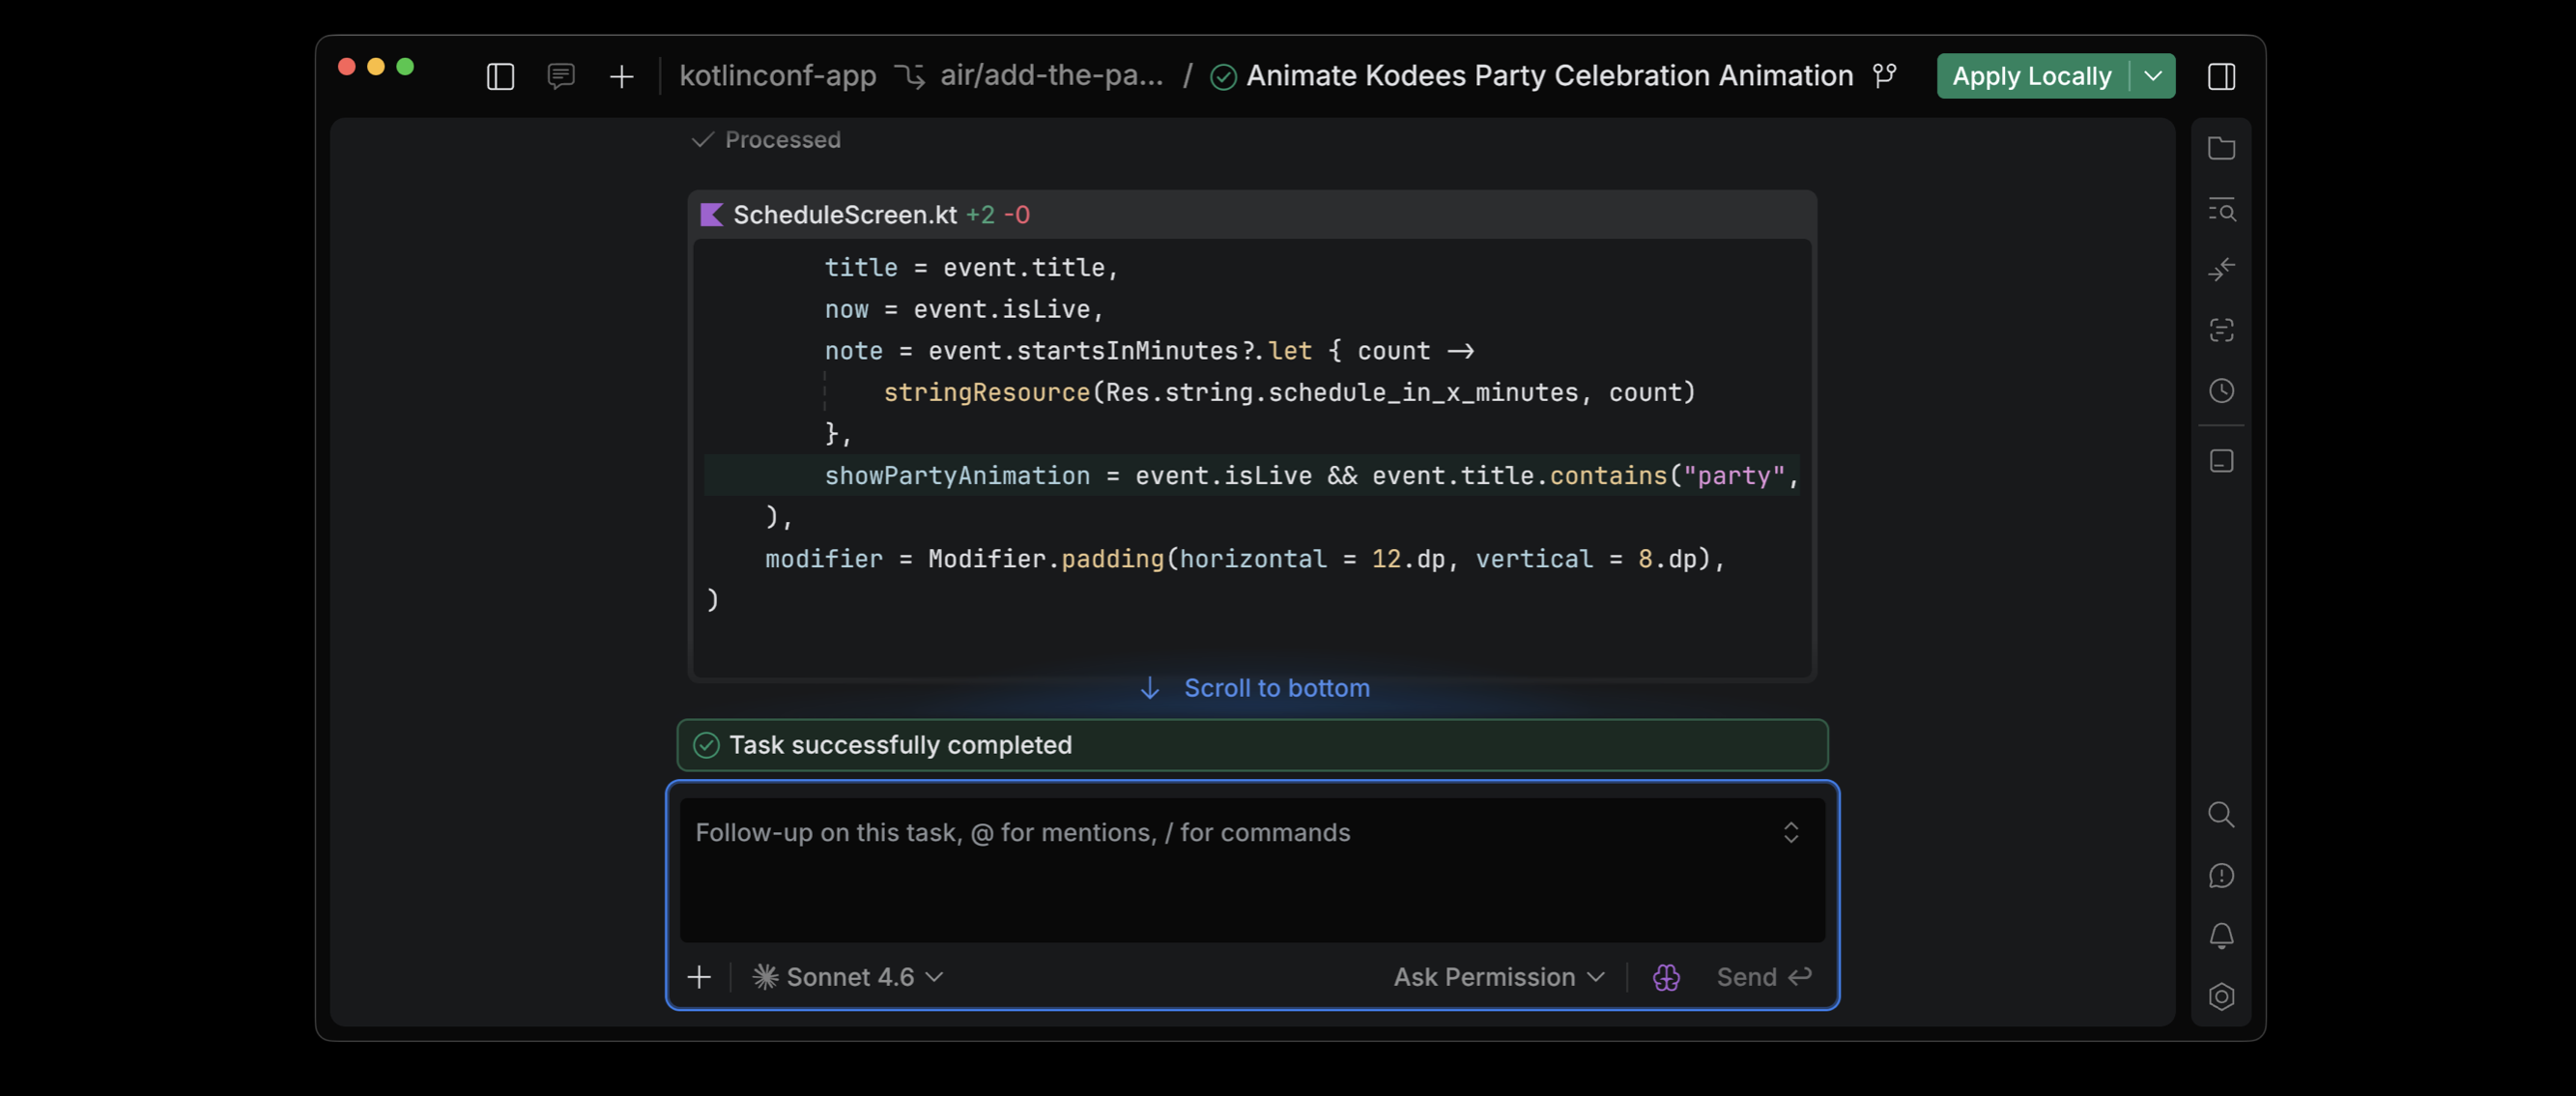Screen dimensions: 2576x1096
Task: Select the air/add-the-pa... branch breadcrumb
Action: 1051,76
